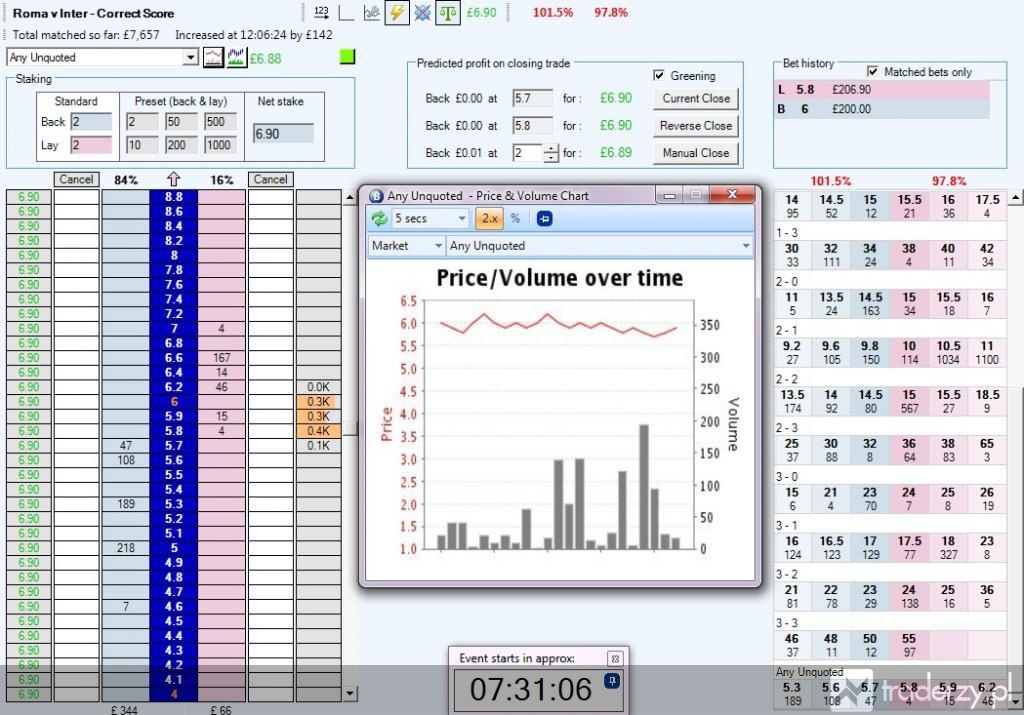The image size is (1024, 715).
Task: Open the blank axis chart icon in toolbar
Action: 346,12
